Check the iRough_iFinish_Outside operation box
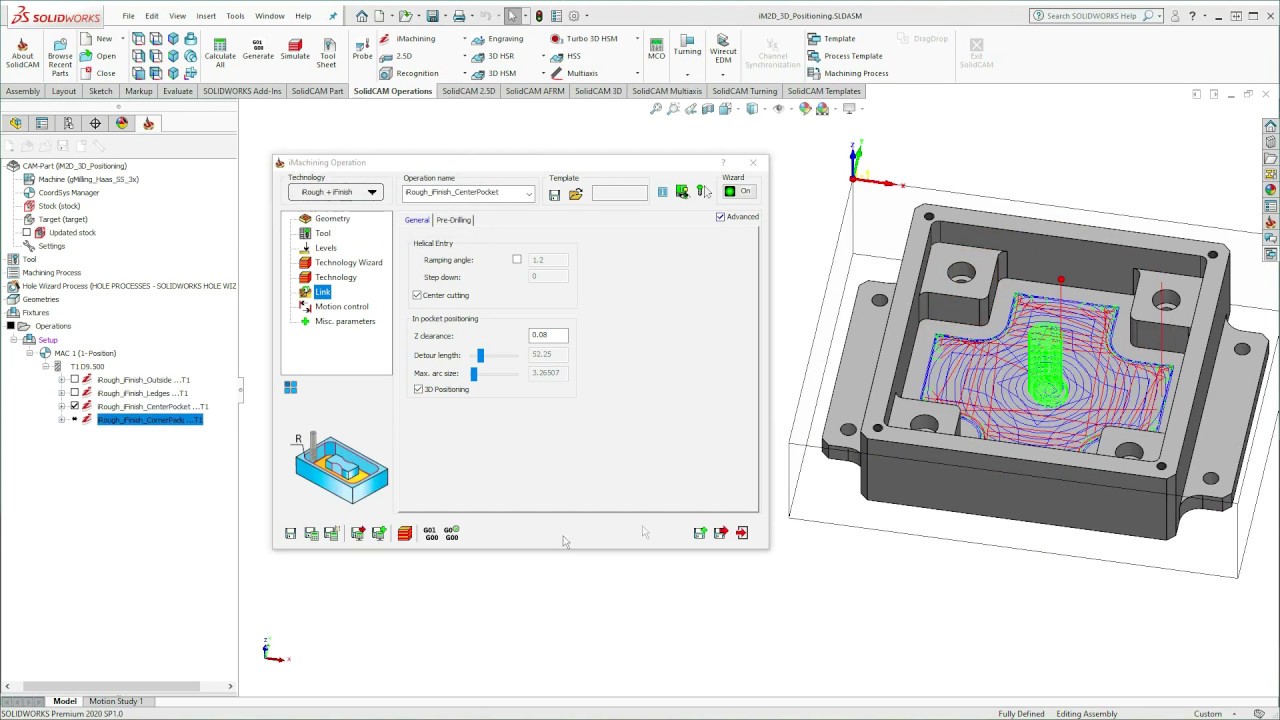The height and width of the screenshot is (720, 1280). click(74, 380)
